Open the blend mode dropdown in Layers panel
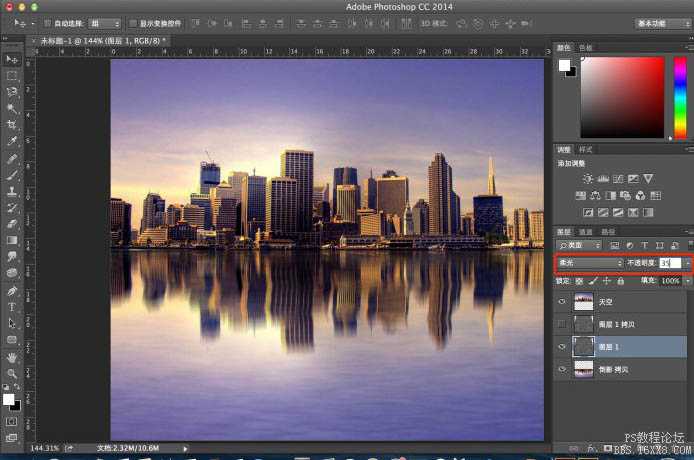The width and height of the screenshot is (694, 460). 590,263
